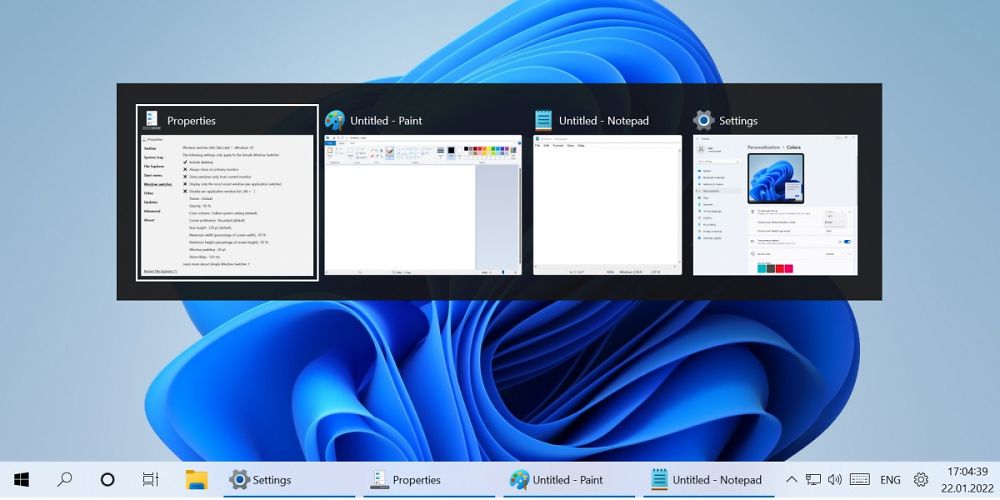Activate the Properties taskbar button
Image resolution: width=1000 pixels, height=500 pixels.
429,480
